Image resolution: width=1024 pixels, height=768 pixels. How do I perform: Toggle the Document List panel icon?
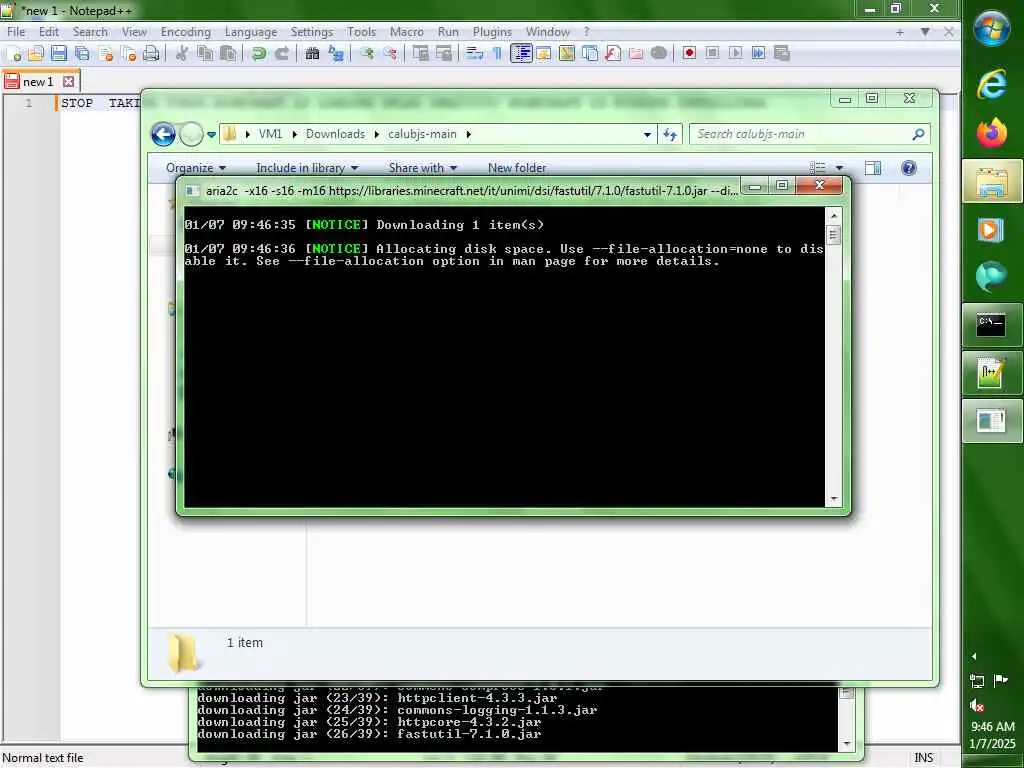tap(590, 54)
